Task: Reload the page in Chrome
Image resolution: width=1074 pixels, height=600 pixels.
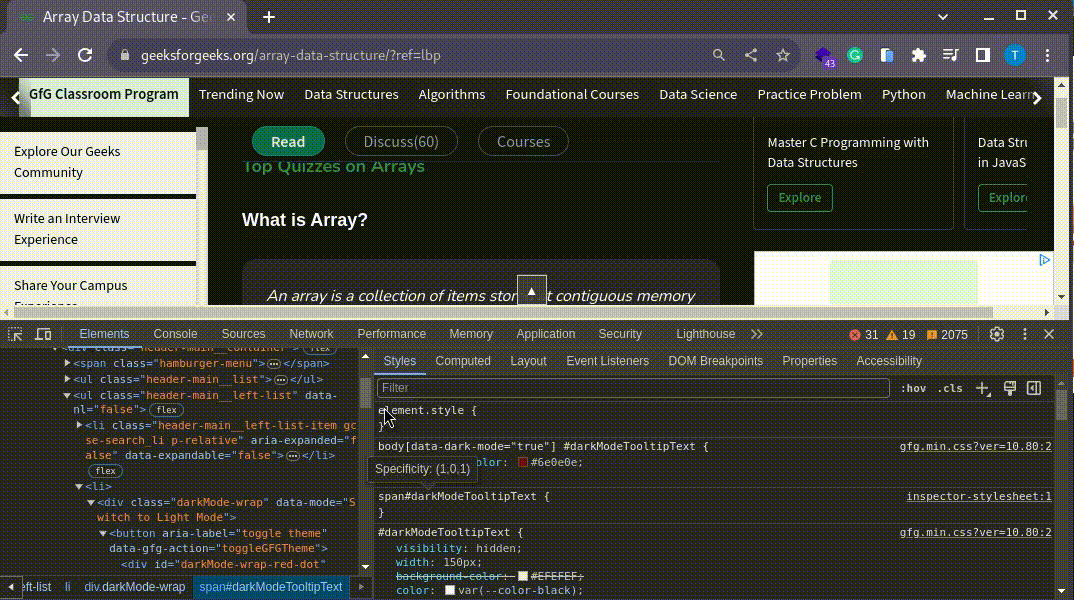Action: point(85,55)
